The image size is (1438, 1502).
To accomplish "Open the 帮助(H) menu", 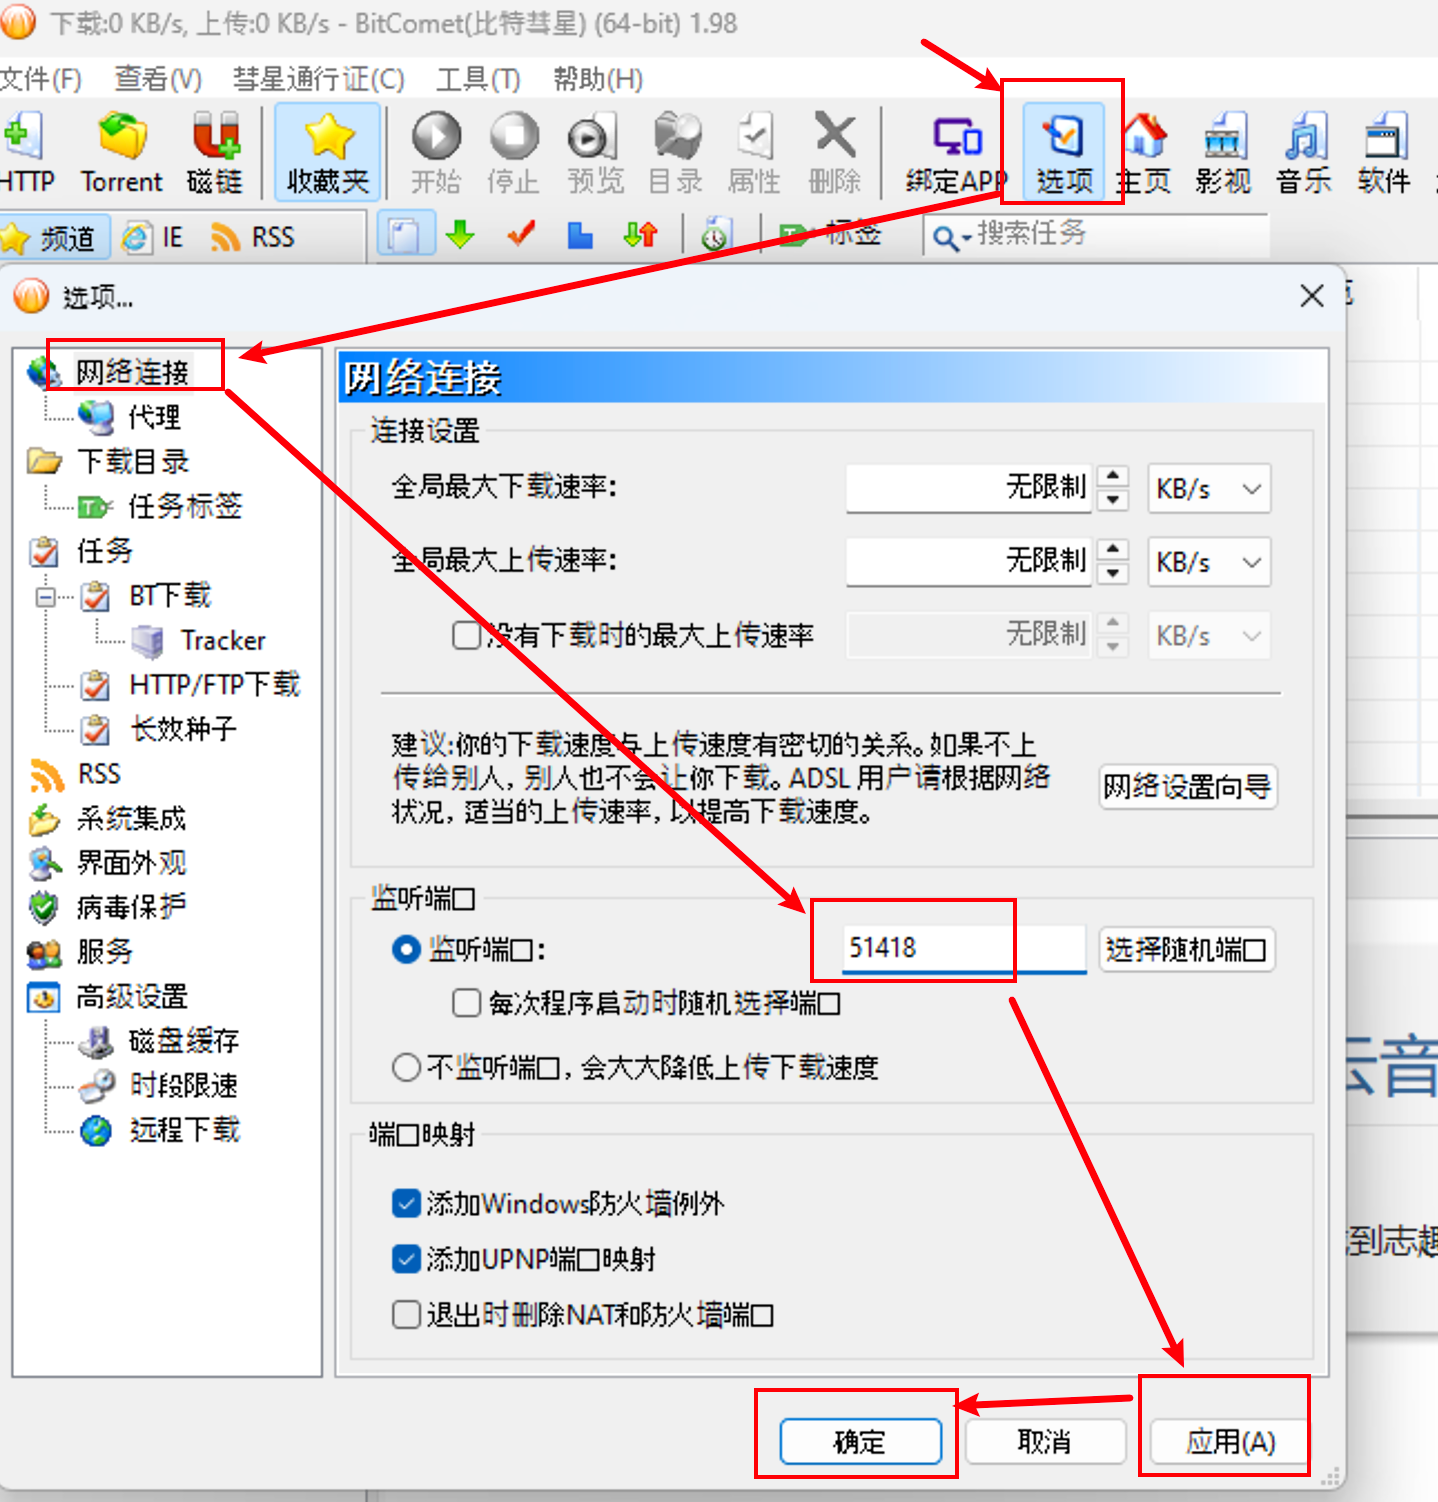I will click(598, 79).
